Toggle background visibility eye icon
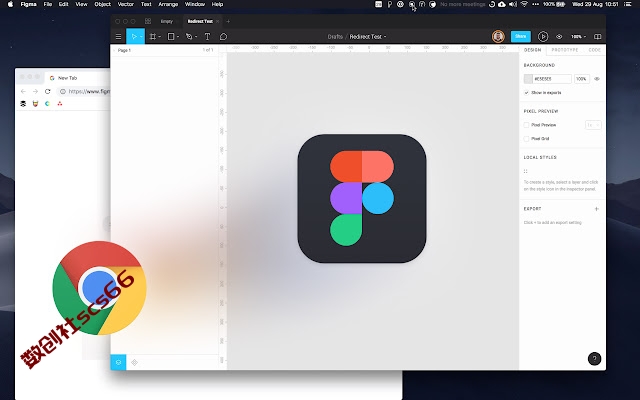This screenshot has height=400, width=640. coord(597,79)
